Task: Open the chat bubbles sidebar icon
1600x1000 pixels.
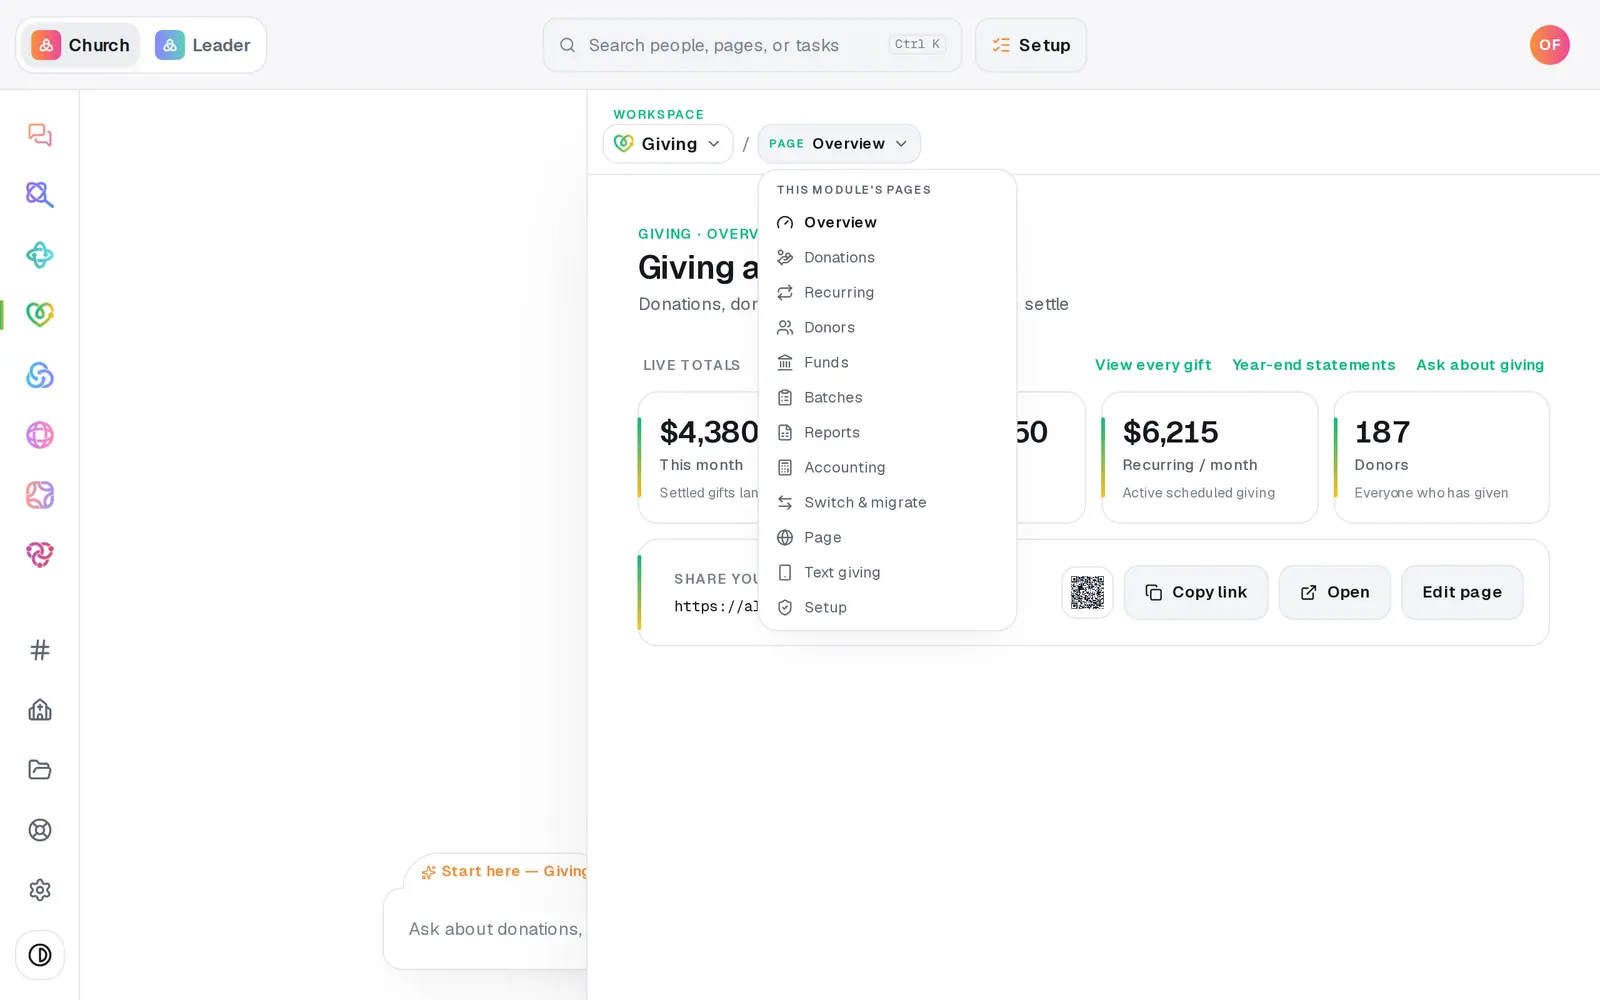Action: pos(40,135)
